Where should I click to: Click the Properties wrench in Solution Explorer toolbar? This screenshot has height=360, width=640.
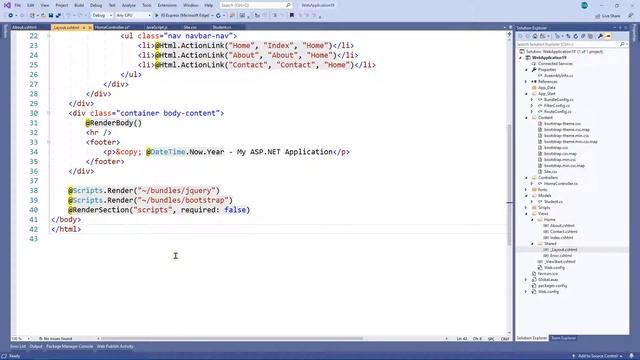coord(600,36)
